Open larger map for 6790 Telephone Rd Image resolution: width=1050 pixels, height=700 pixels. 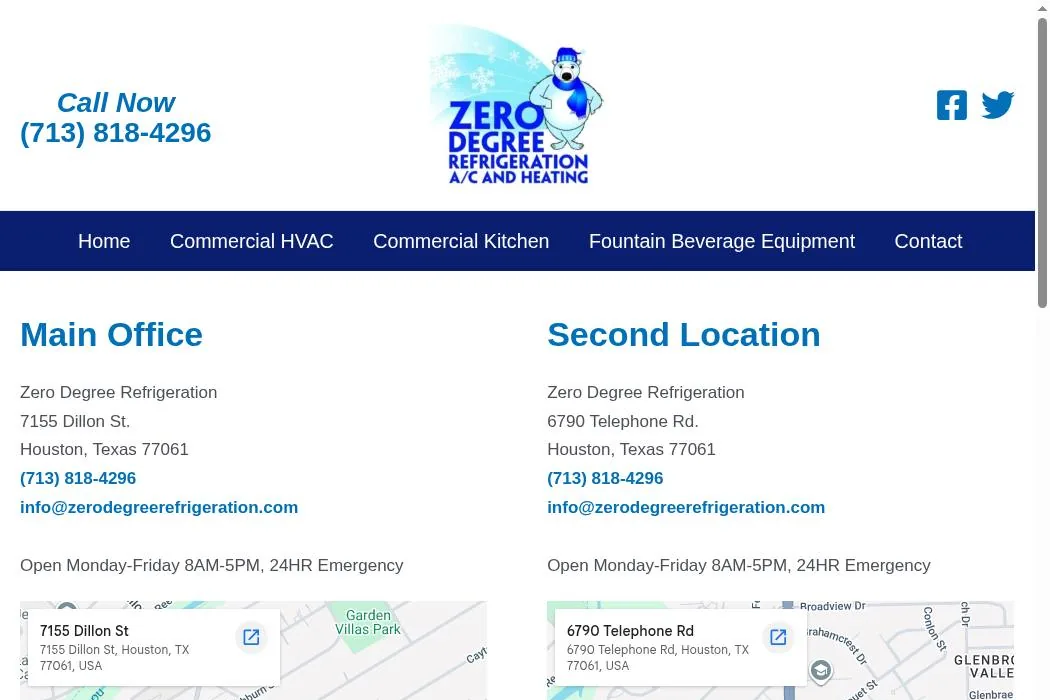point(778,637)
